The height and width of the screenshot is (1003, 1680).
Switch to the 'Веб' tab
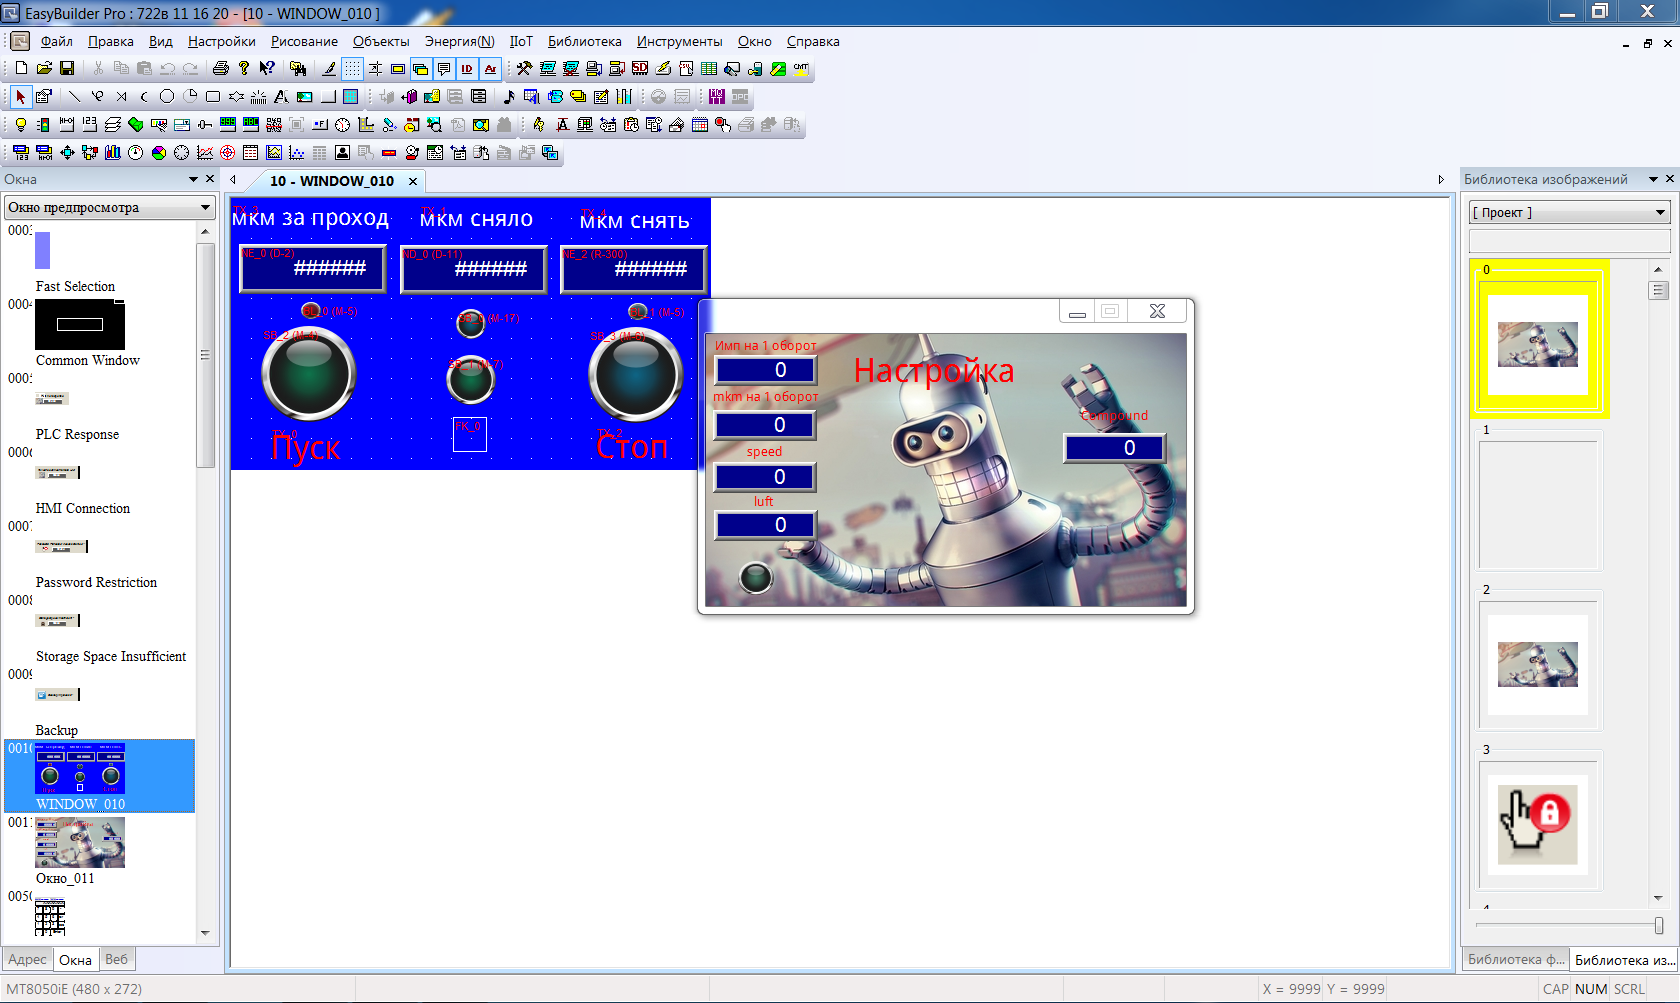point(117,959)
